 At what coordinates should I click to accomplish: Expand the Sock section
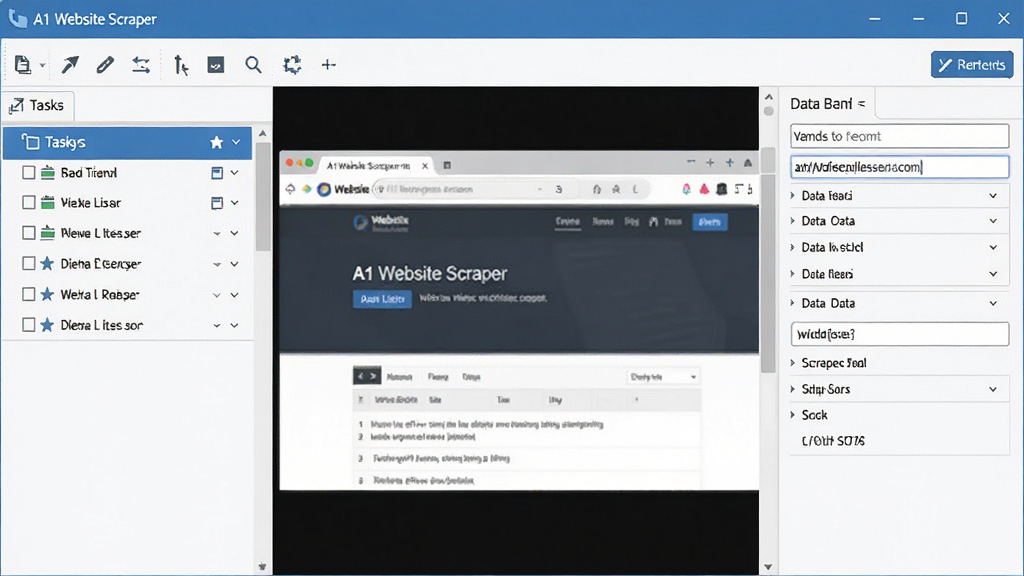[899, 415]
